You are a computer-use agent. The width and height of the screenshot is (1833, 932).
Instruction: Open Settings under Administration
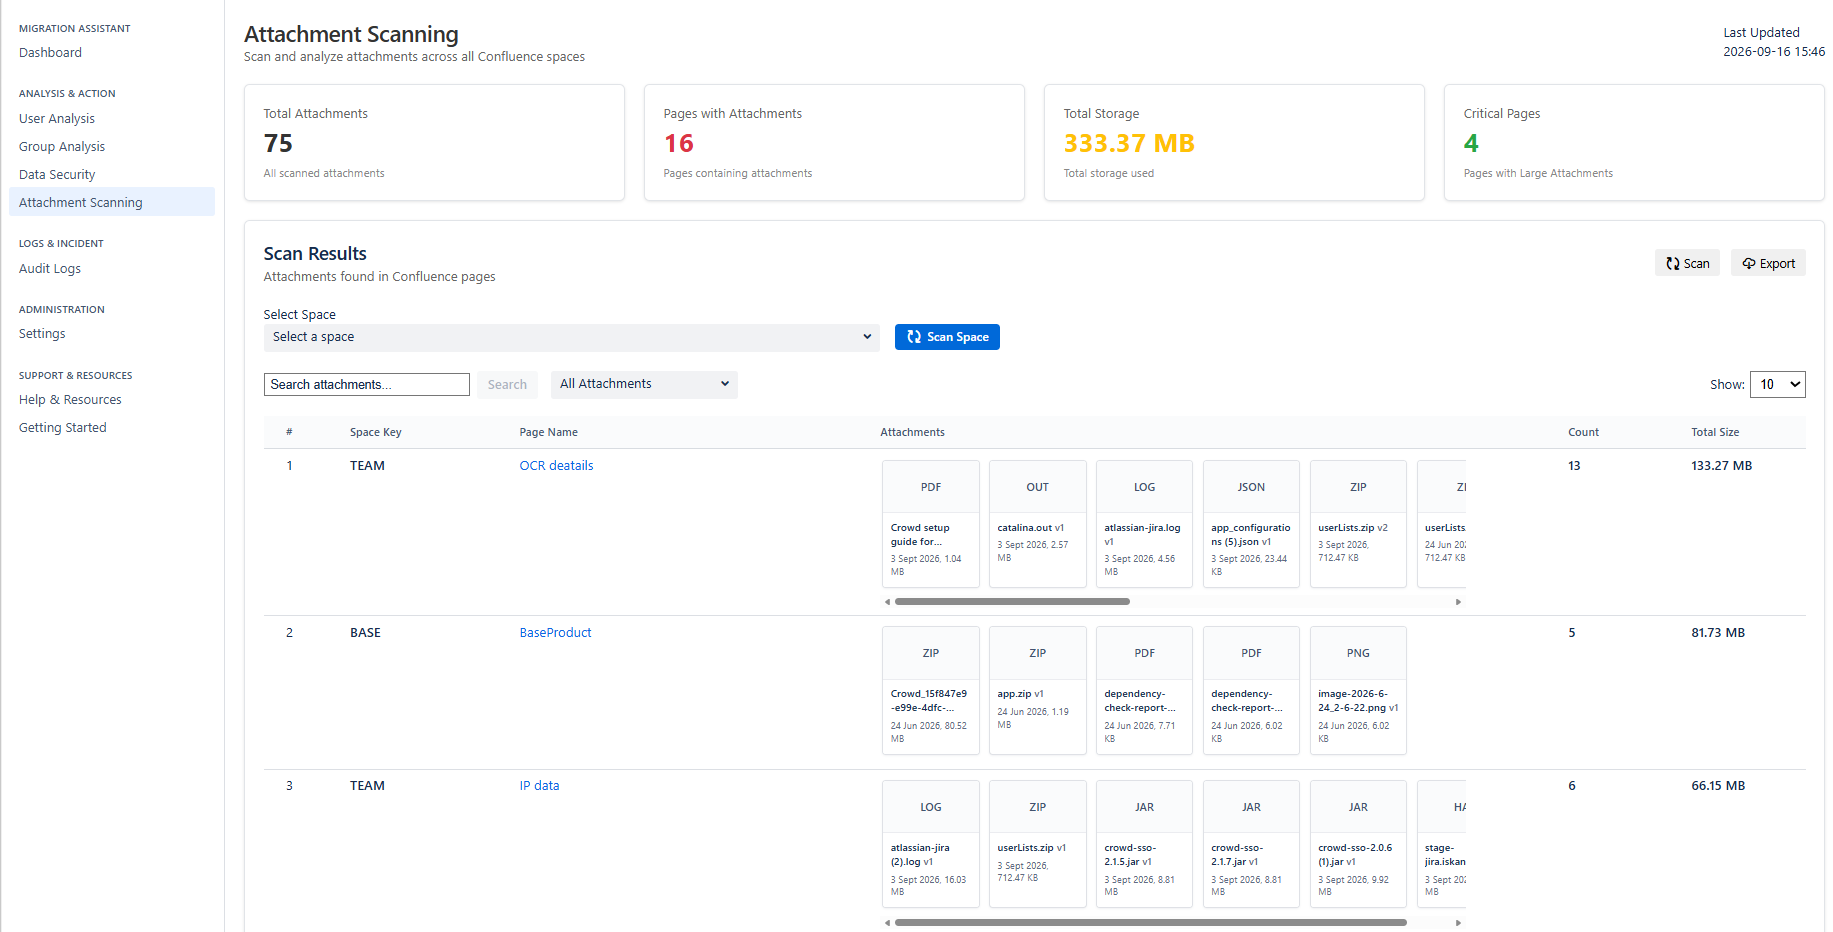[42, 334]
